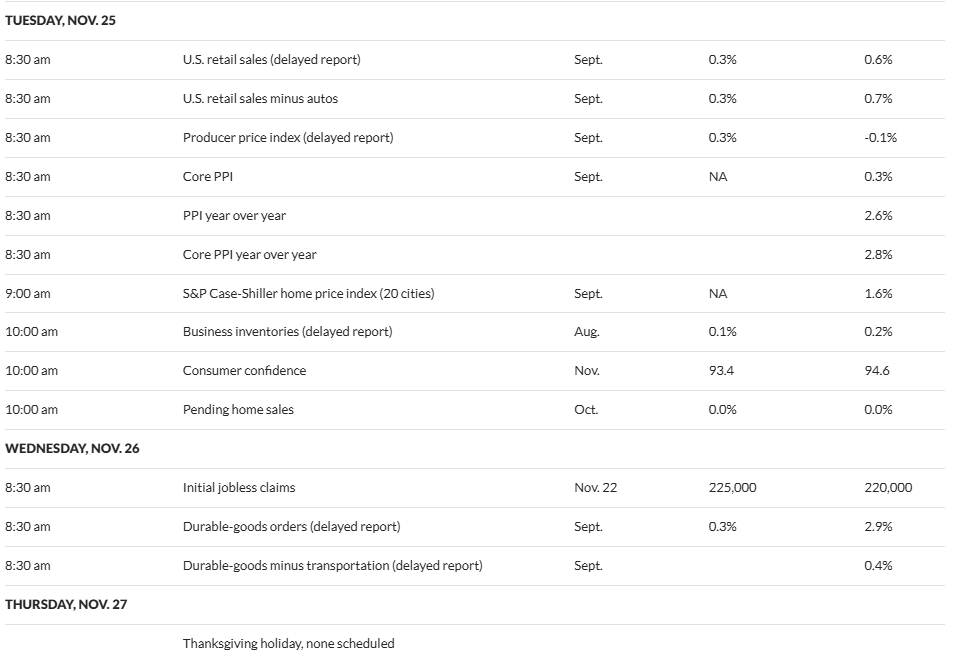
Task: Select Producer price index (delayed report)
Action: [287, 138]
